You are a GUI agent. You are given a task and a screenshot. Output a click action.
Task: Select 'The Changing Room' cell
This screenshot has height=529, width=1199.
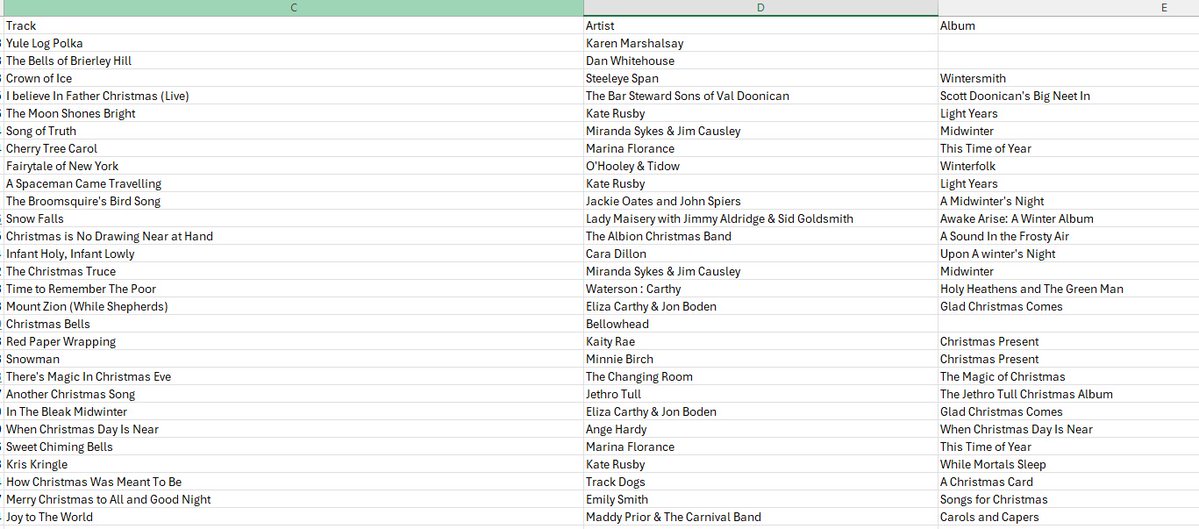(761, 377)
